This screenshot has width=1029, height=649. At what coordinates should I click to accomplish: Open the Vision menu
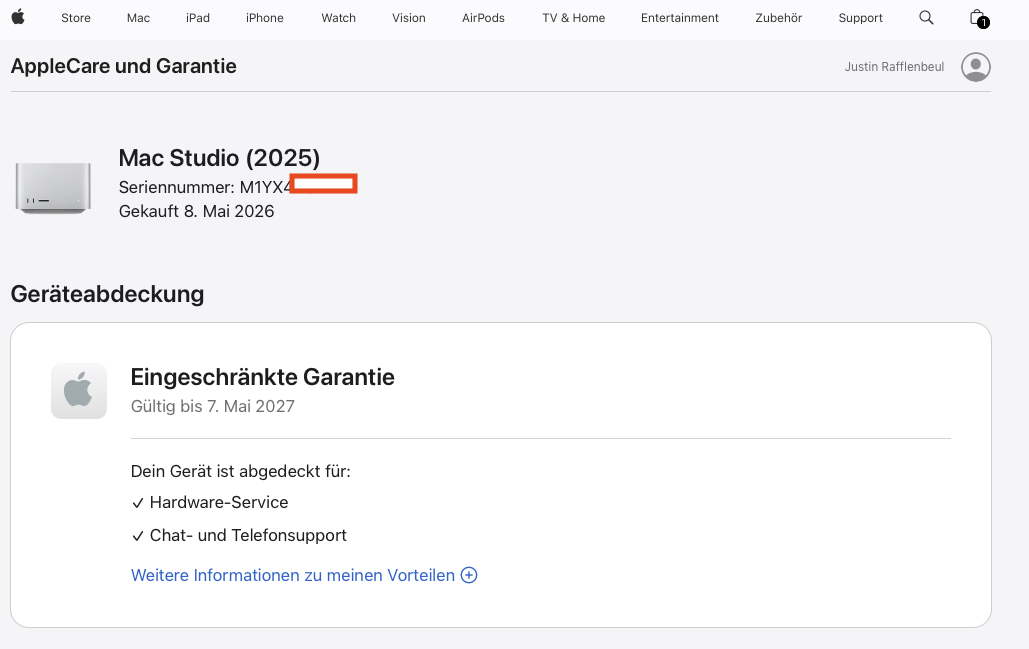(409, 18)
